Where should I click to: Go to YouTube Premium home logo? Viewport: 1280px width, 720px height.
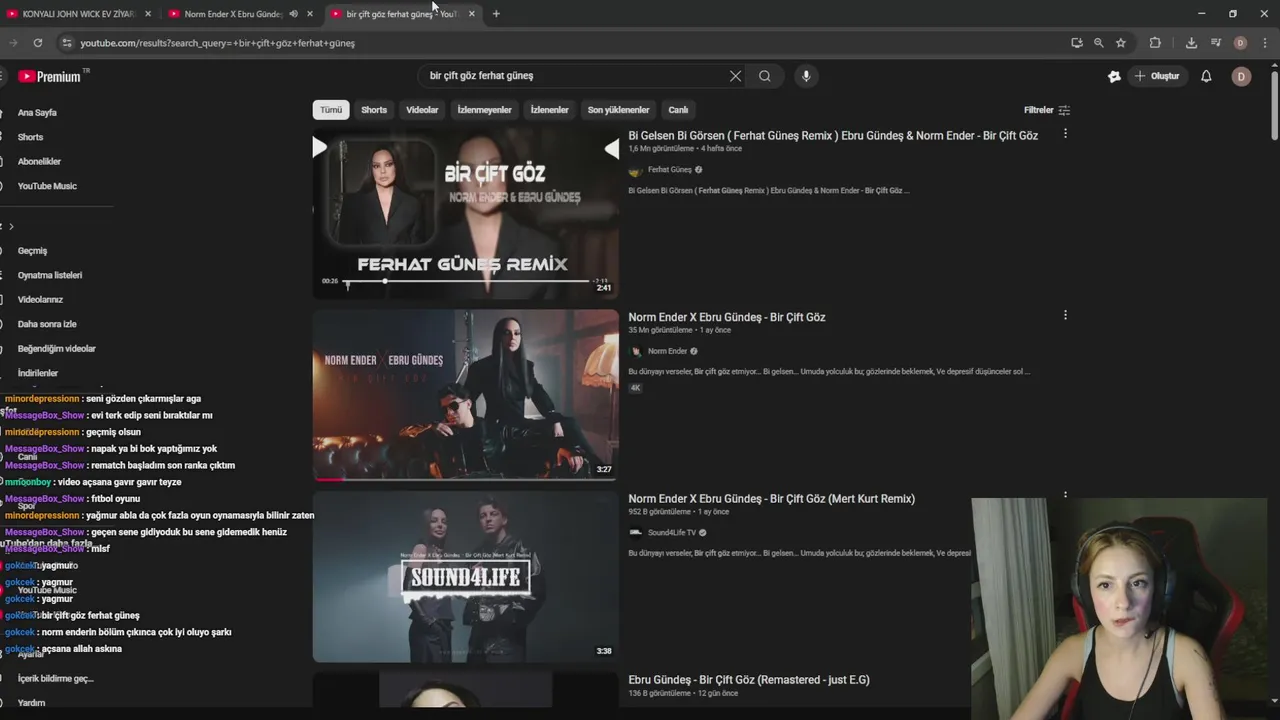click(x=51, y=76)
